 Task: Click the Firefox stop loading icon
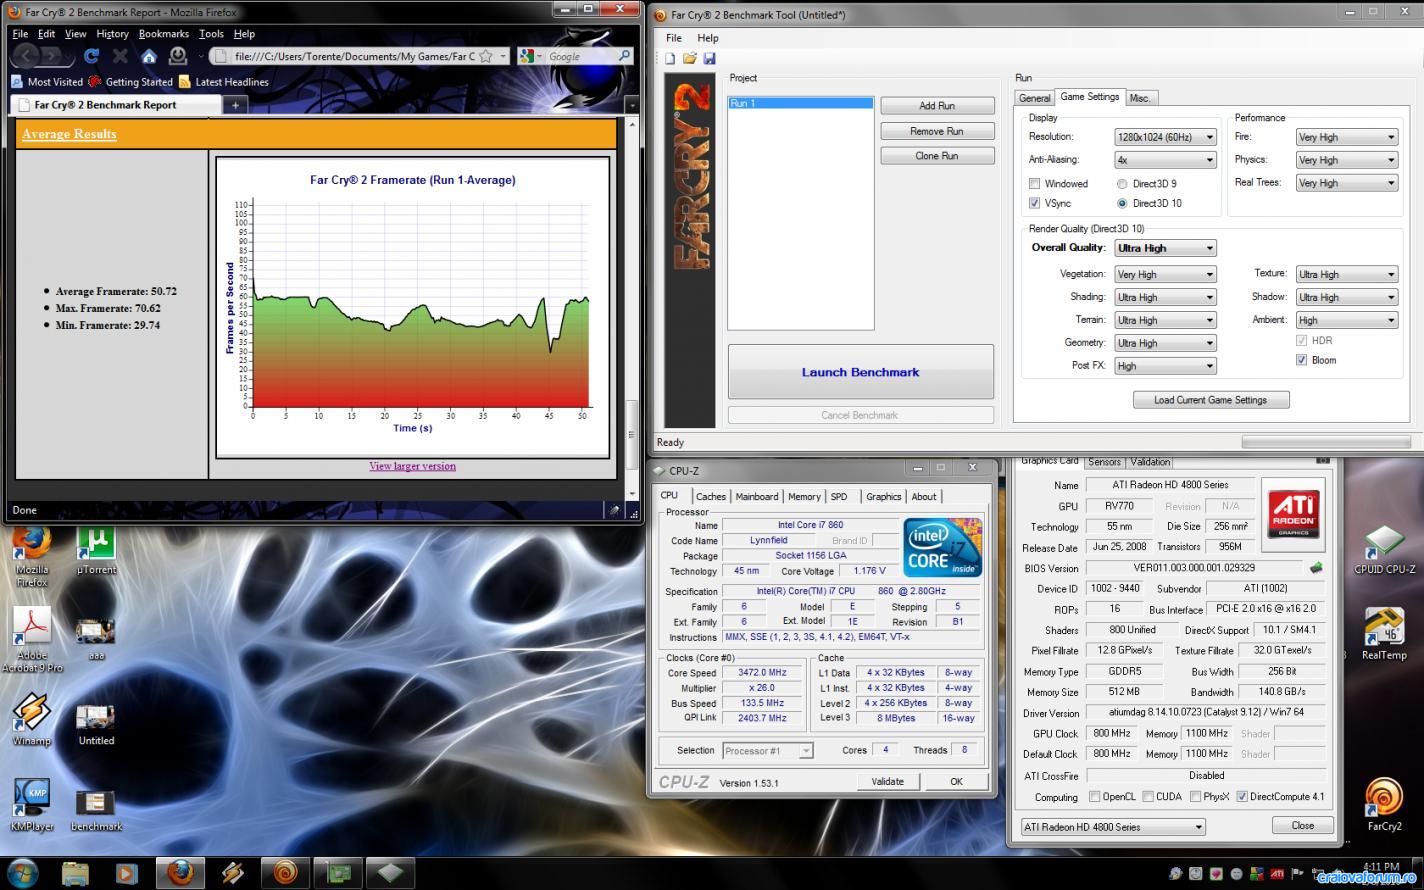click(x=120, y=57)
